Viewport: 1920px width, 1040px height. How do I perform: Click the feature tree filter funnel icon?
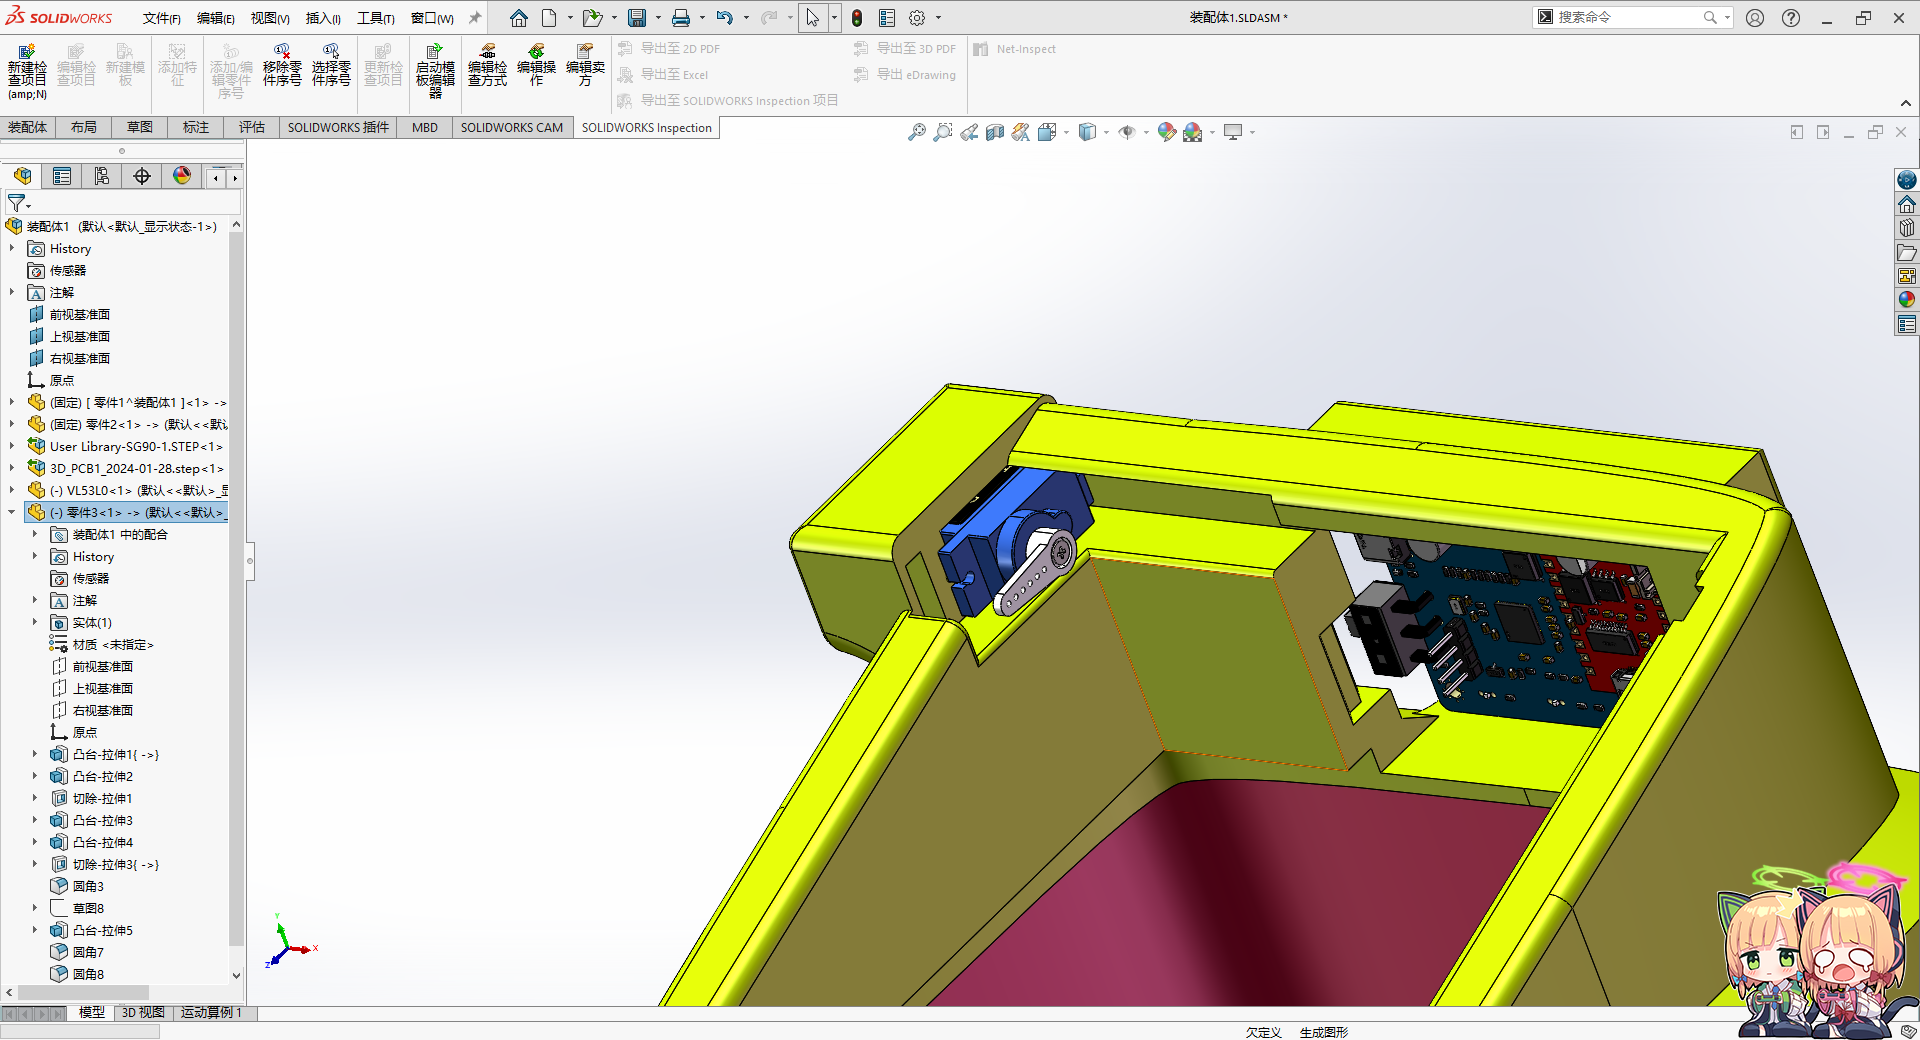[x=17, y=203]
